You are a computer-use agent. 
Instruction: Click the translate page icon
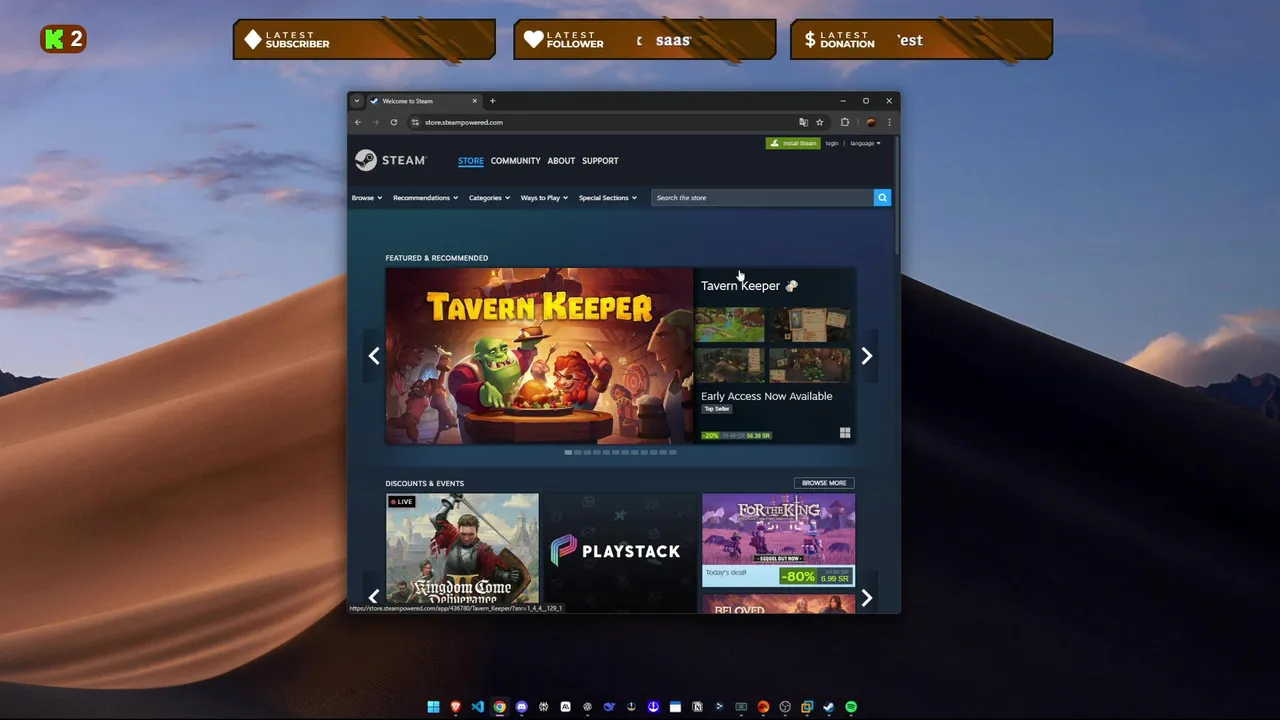pyautogui.click(x=803, y=122)
